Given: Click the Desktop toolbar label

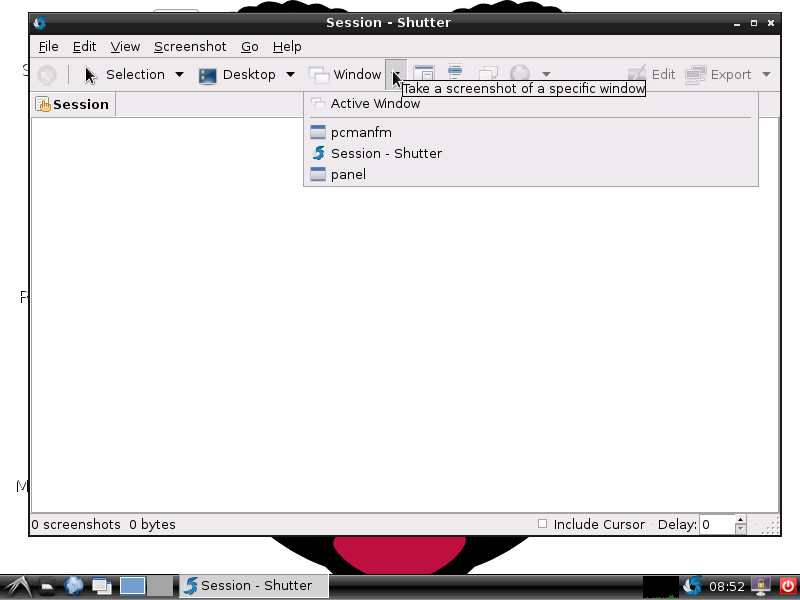Looking at the screenshot, I should [x=249, y=74].
